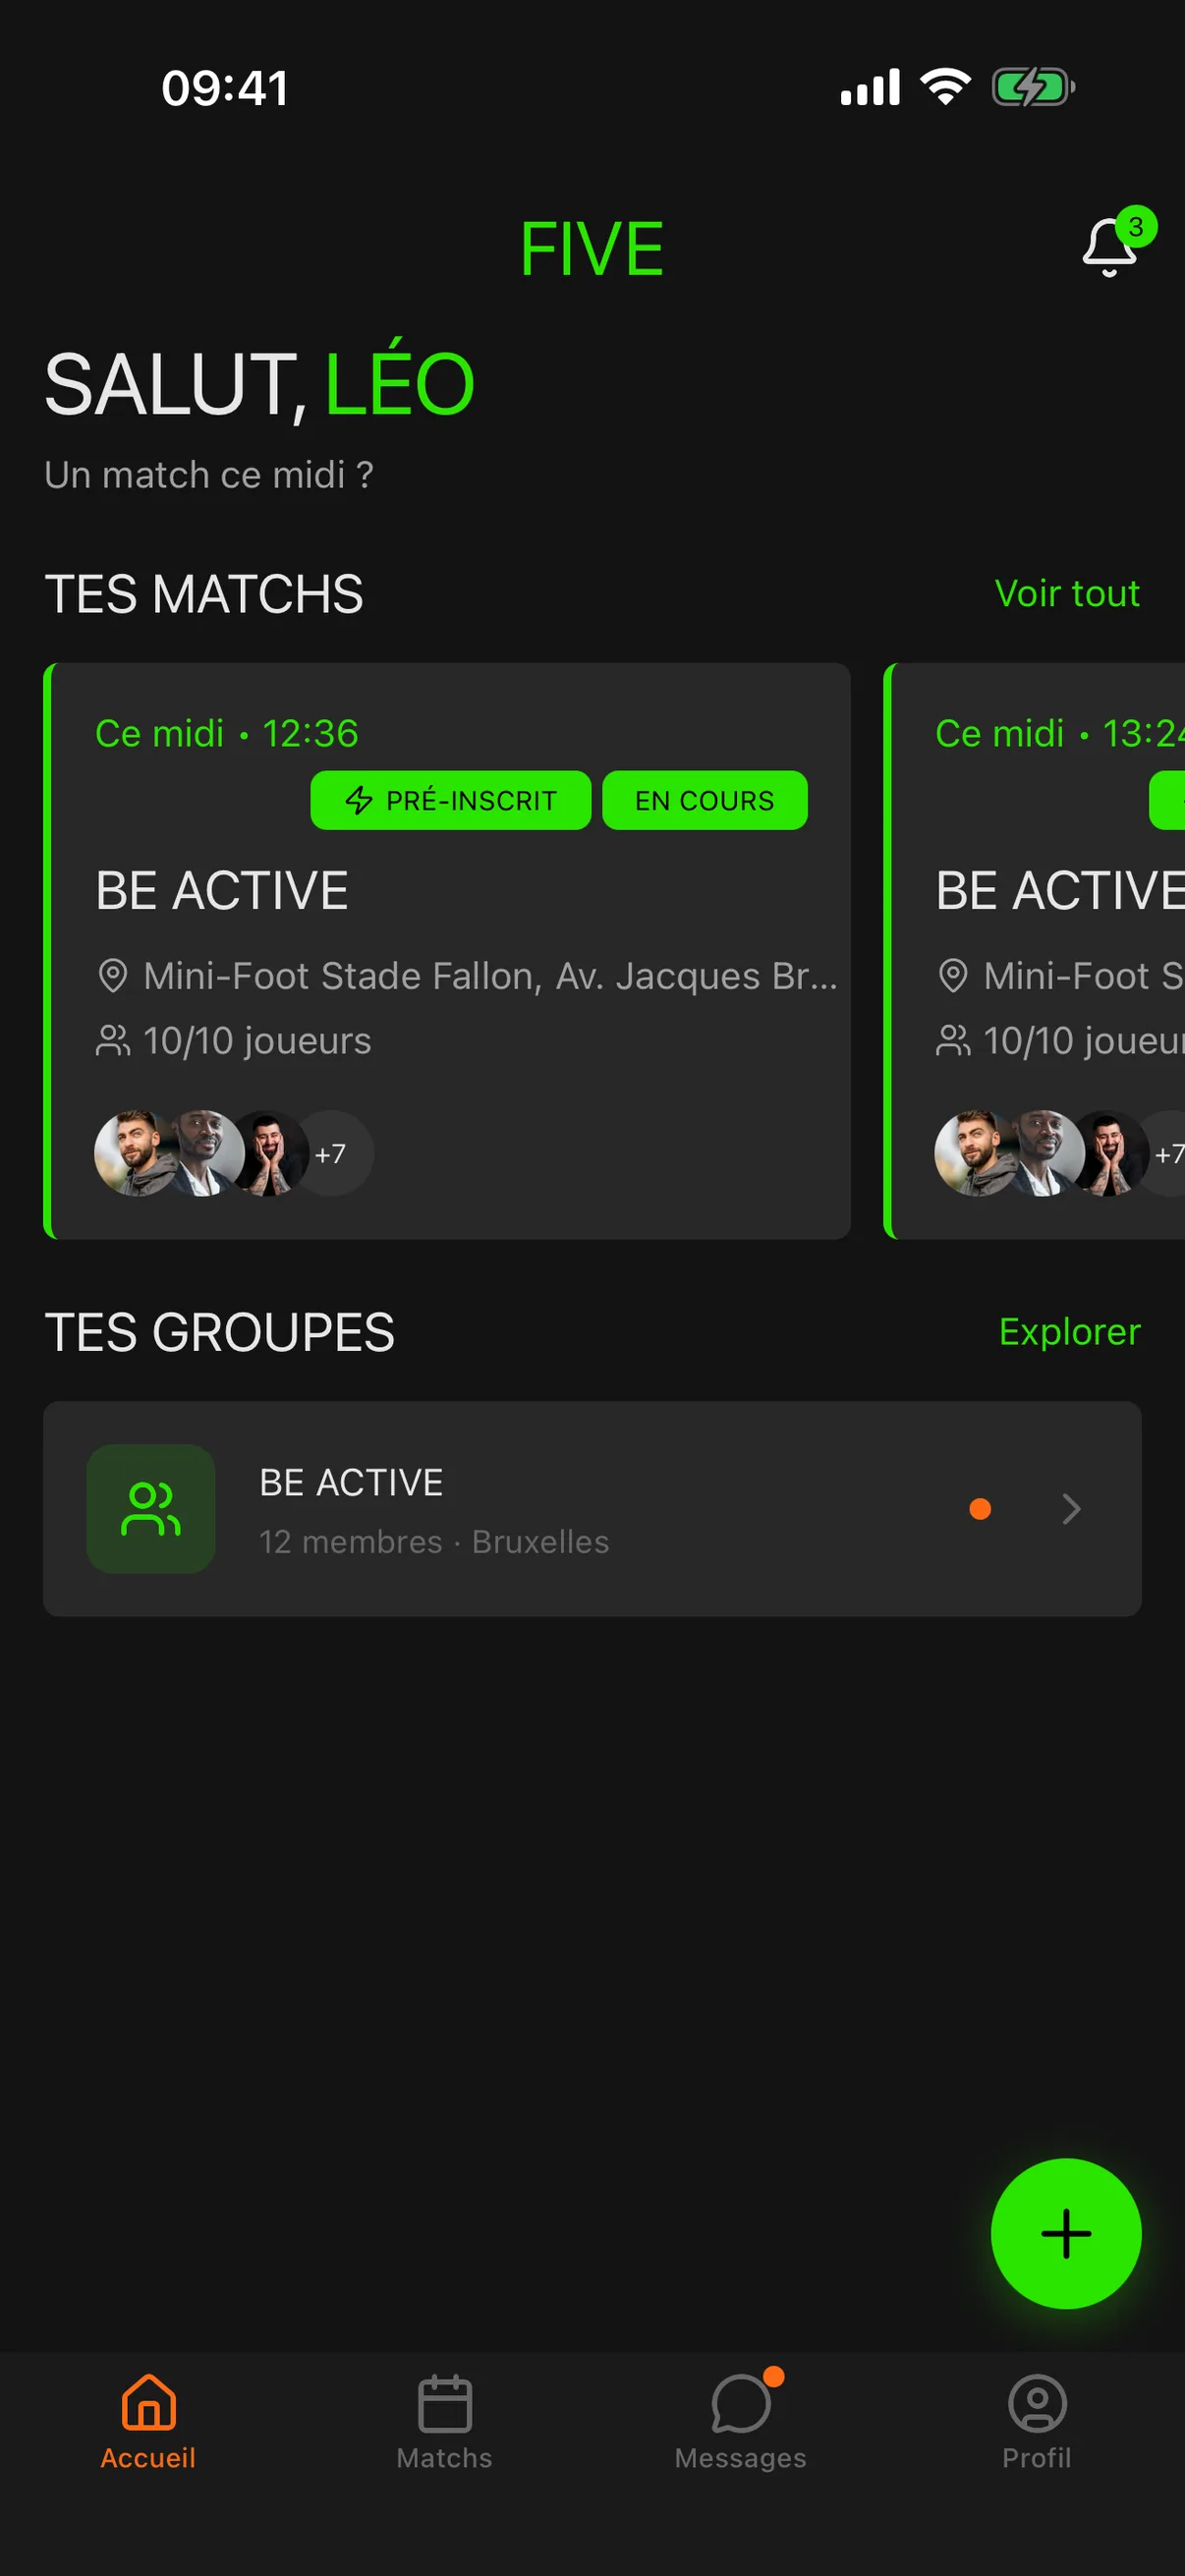
Task: Switch to the Accueil tab label
Action: point(148,2457)
